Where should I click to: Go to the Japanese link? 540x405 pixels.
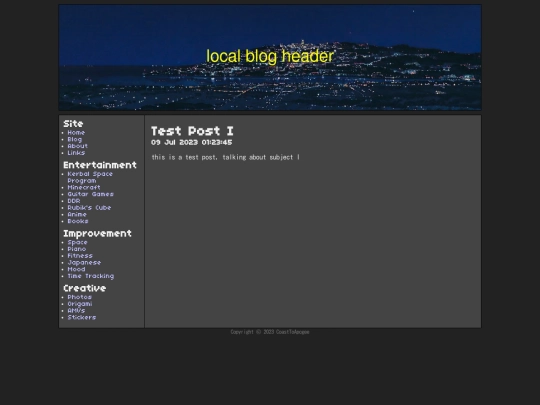pyautogui.click(x=84, y=263)
